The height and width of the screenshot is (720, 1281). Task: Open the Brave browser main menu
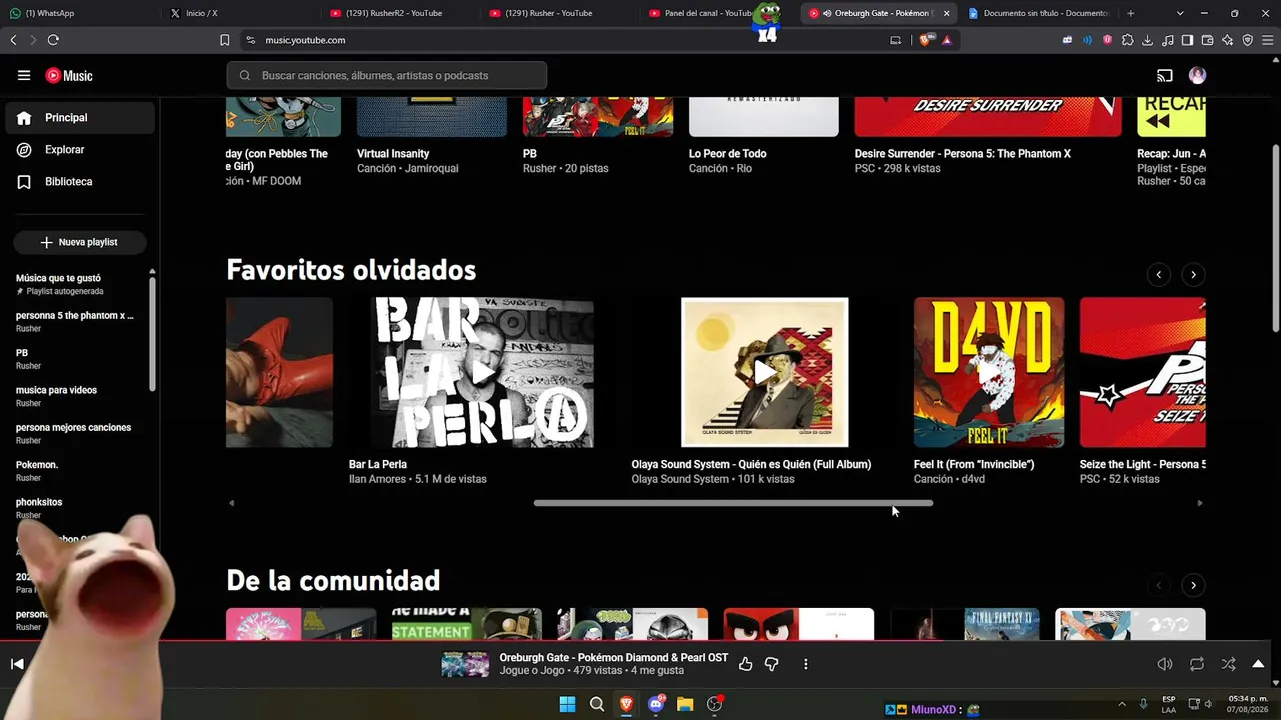point(1267,40)
